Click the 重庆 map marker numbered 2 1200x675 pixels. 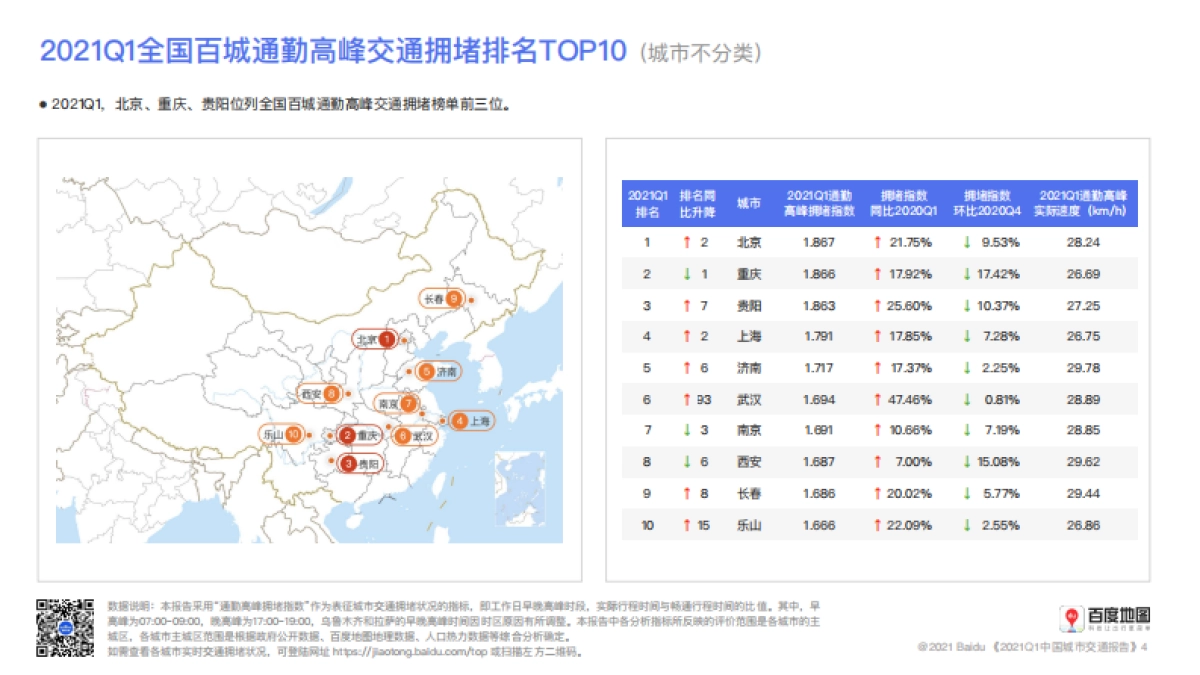click(348, 435)
